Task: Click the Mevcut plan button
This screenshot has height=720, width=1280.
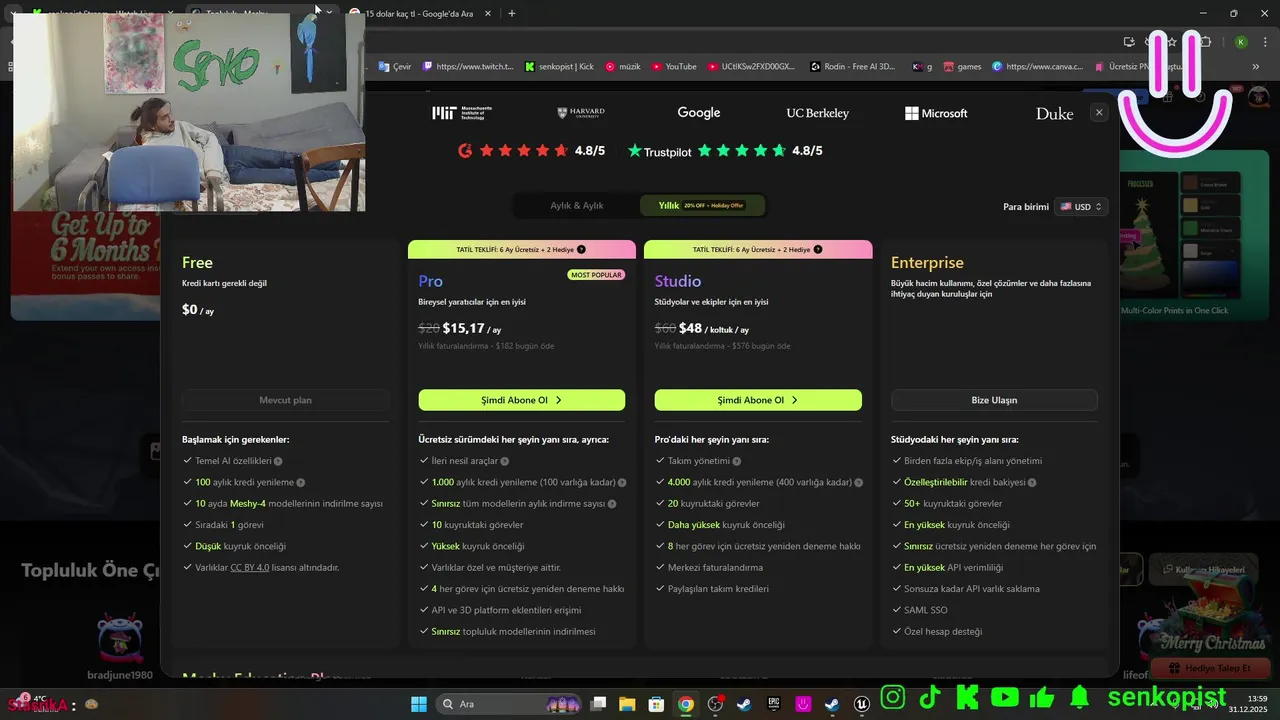Action: [285, 400]
